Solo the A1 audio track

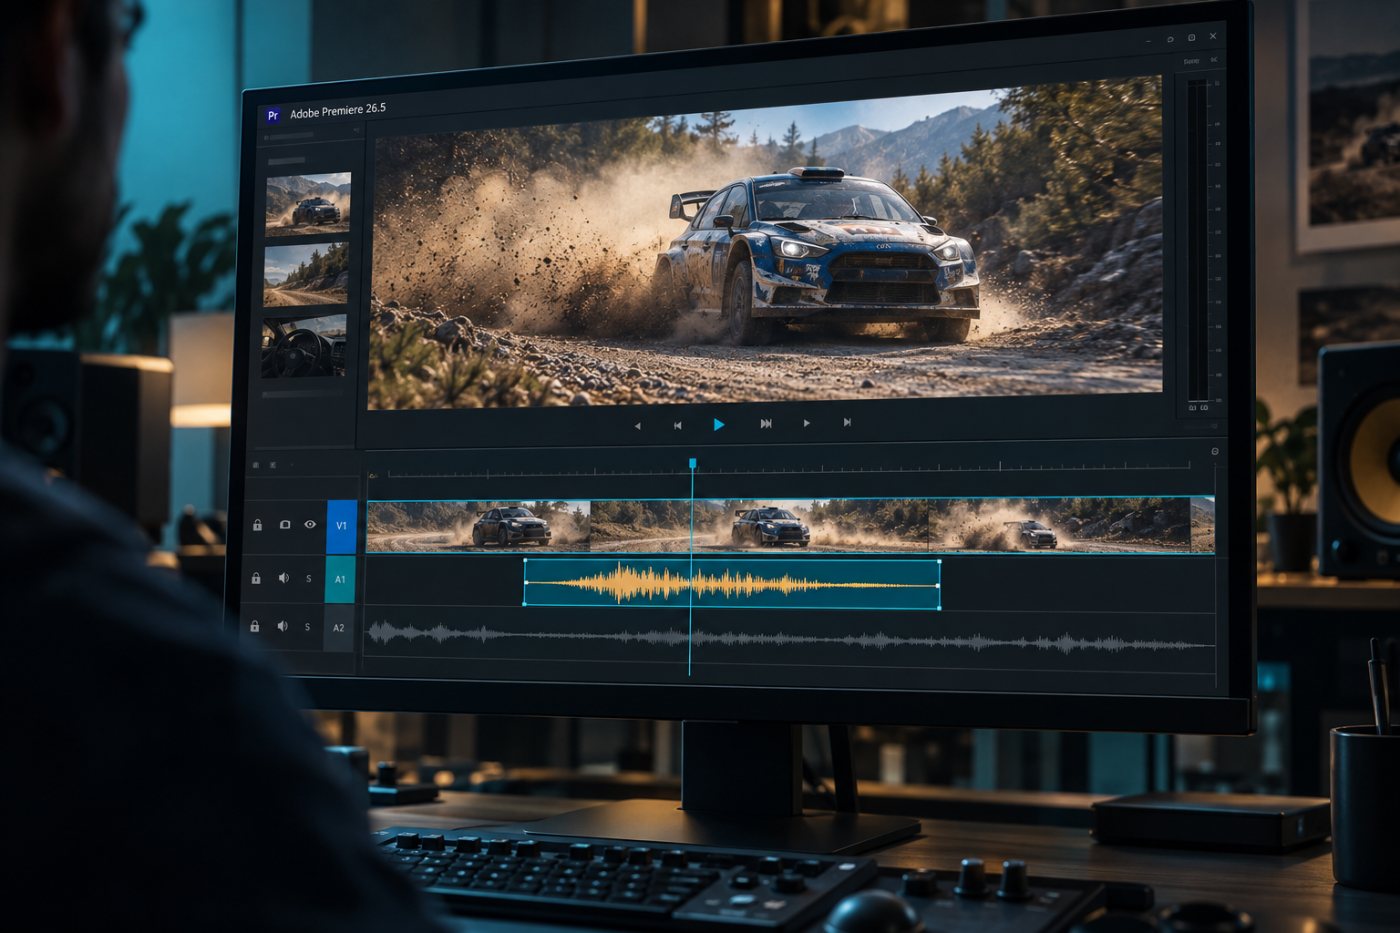[308, 579]
